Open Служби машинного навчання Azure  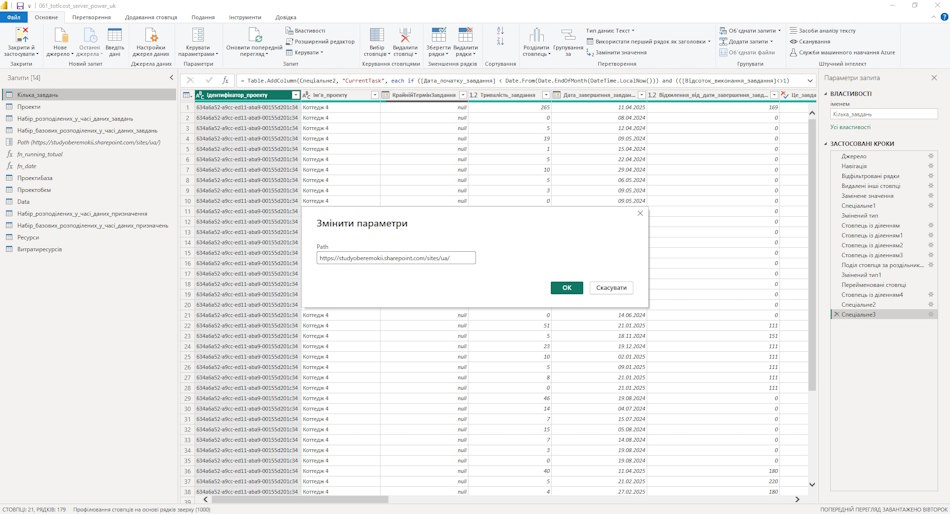[x=842, y=52]
